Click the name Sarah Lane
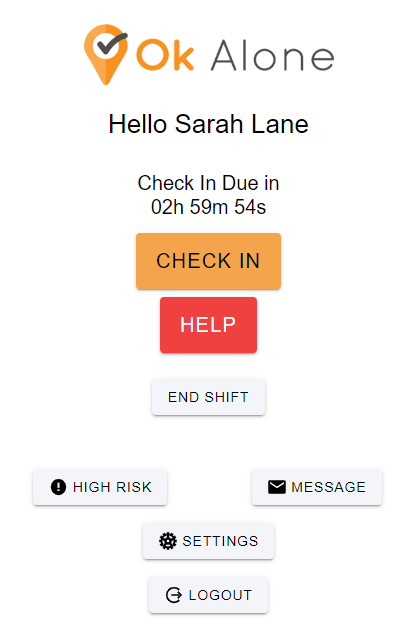Viewport: 406px width, 632px height. [242, 124]
